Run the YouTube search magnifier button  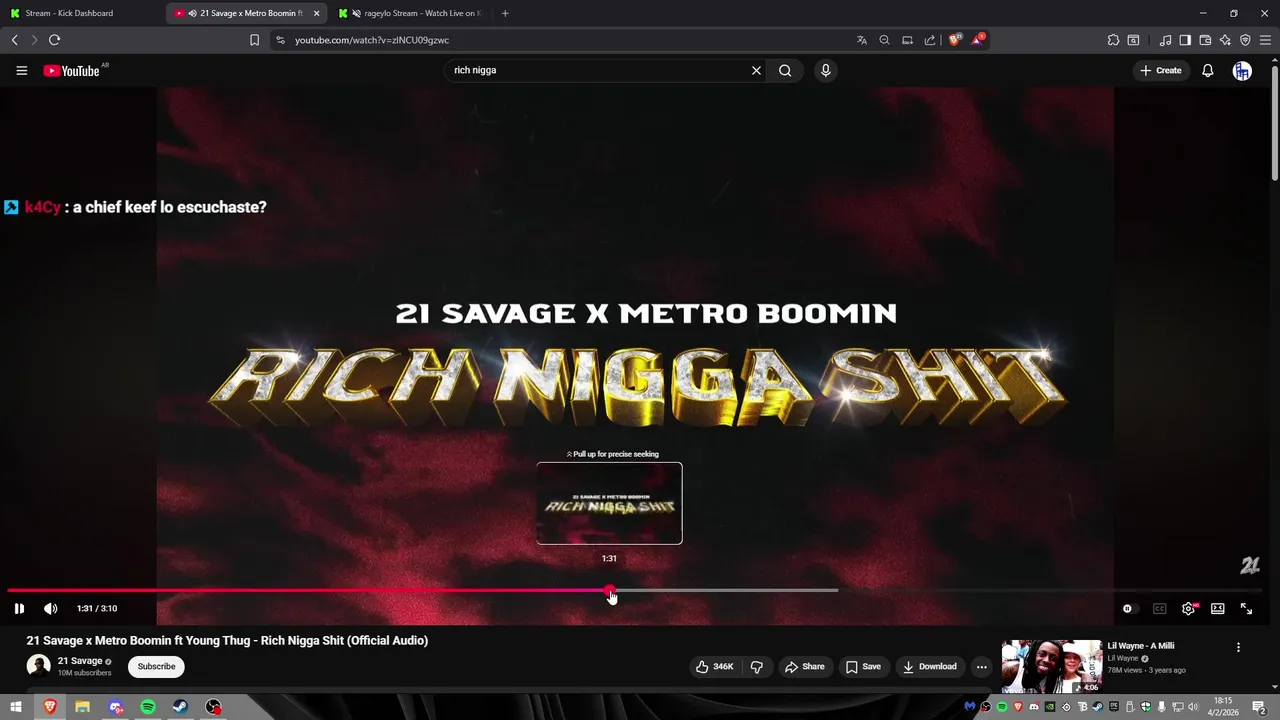[785, 70]
